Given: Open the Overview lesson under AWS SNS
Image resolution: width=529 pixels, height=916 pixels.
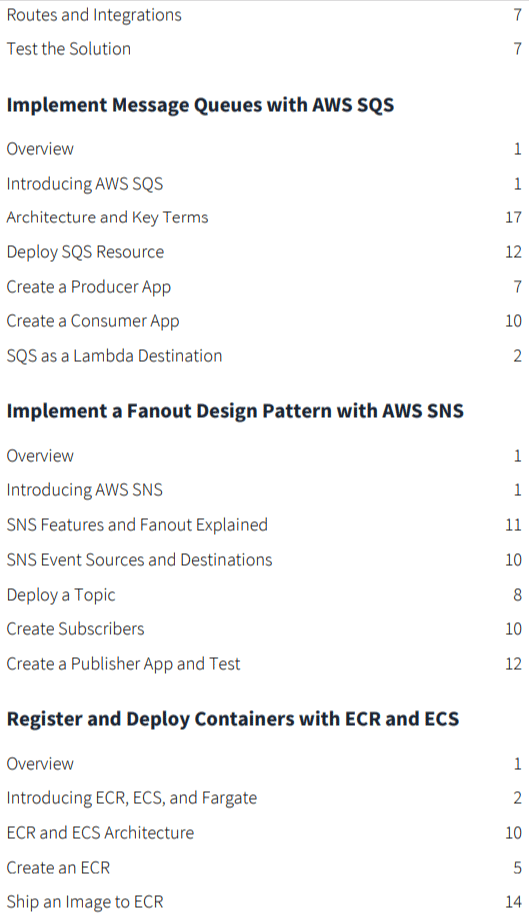Looking at the screenshot, I should click(40, 456).
